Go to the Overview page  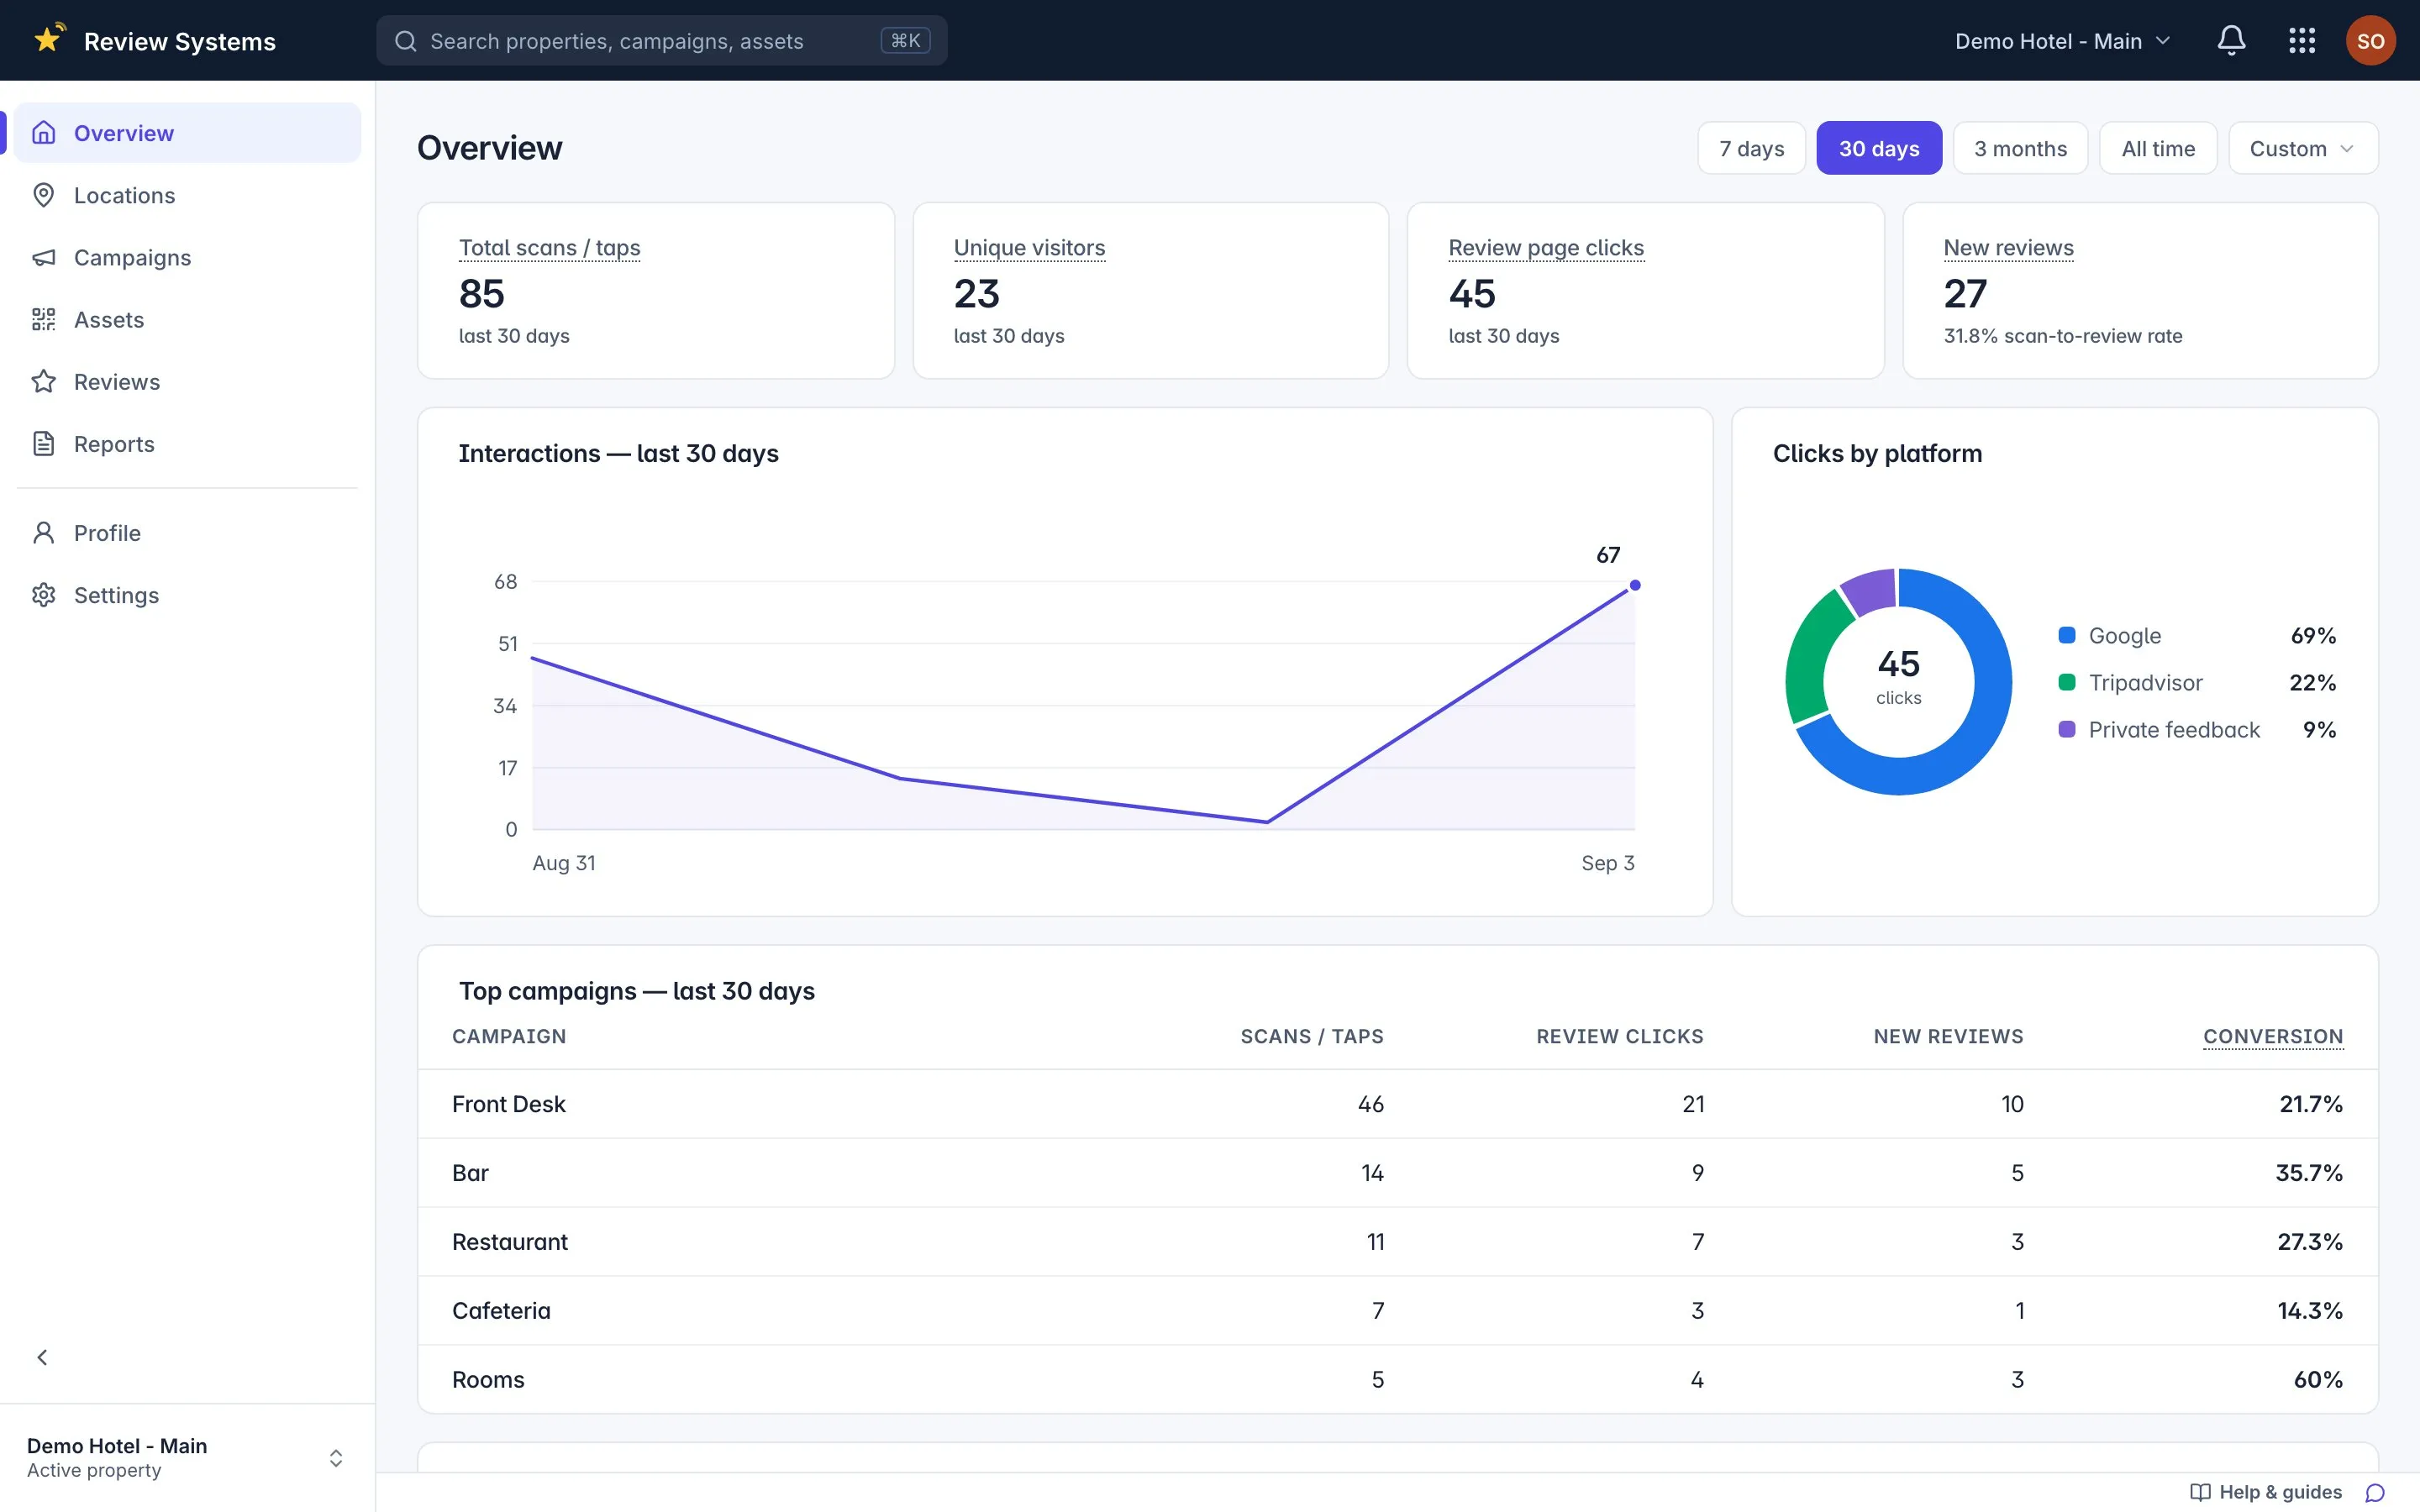(187, 133)
